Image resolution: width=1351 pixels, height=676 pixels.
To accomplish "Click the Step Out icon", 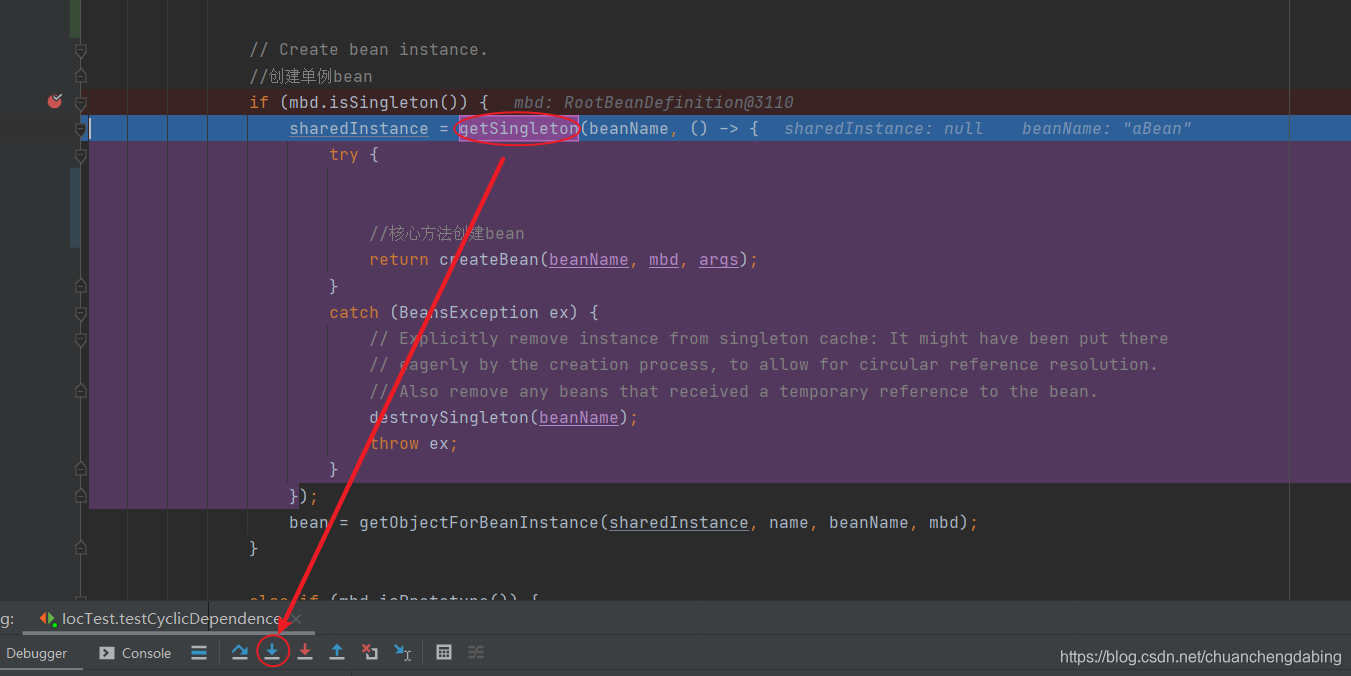I will pos(337,652).
